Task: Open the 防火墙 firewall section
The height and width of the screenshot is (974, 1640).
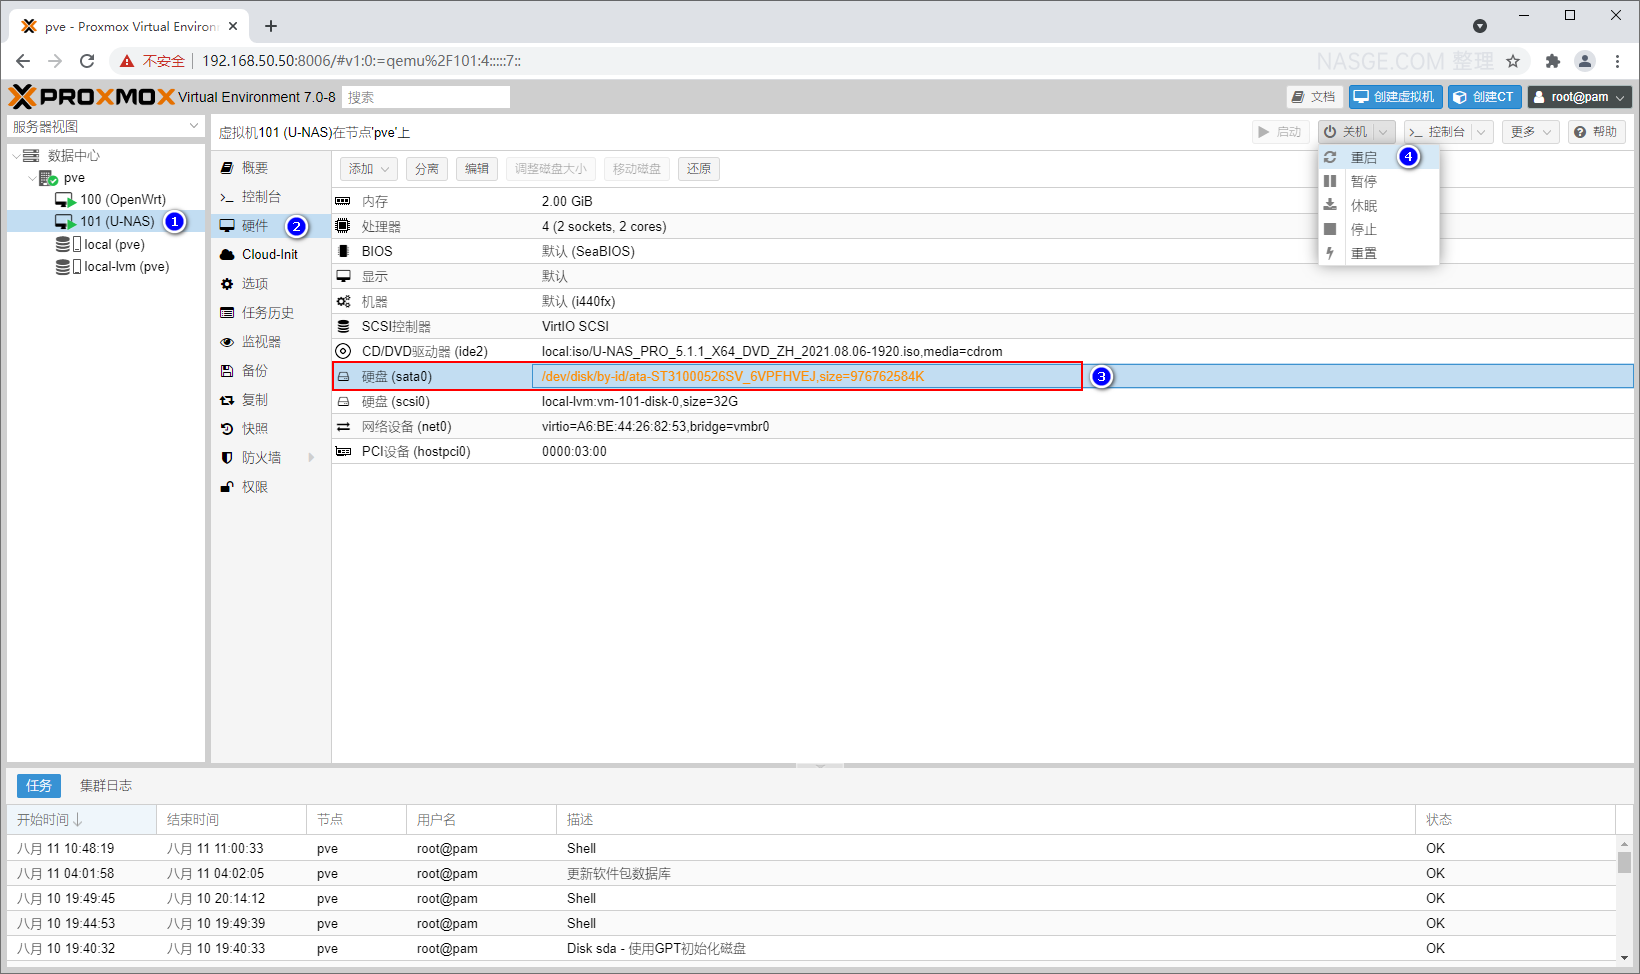Action: point(270,458)
